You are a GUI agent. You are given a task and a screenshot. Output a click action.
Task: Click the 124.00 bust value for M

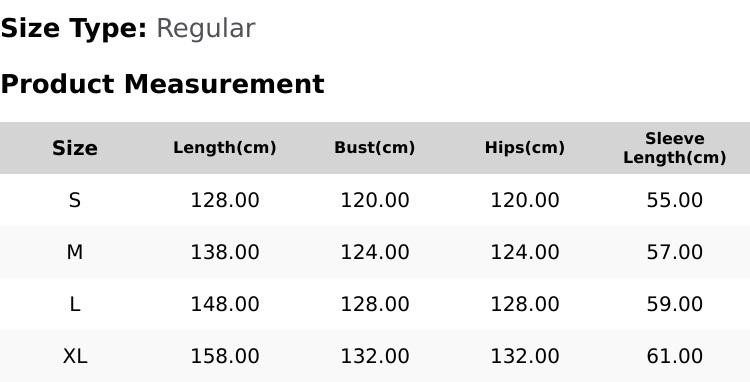pos(375,252)
